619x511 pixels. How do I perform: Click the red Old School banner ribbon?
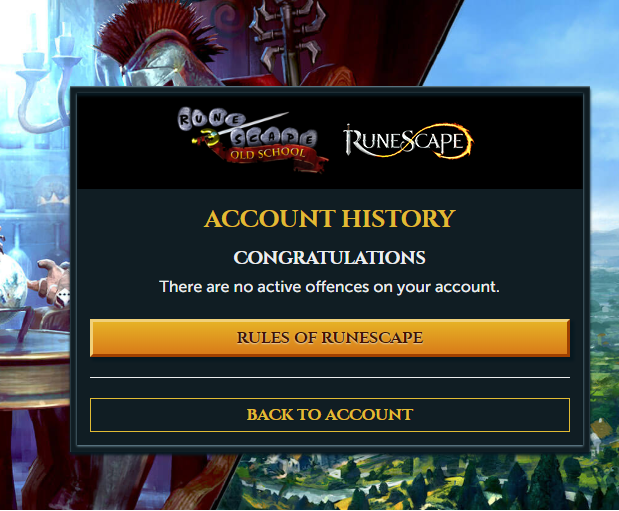point(273,157)
